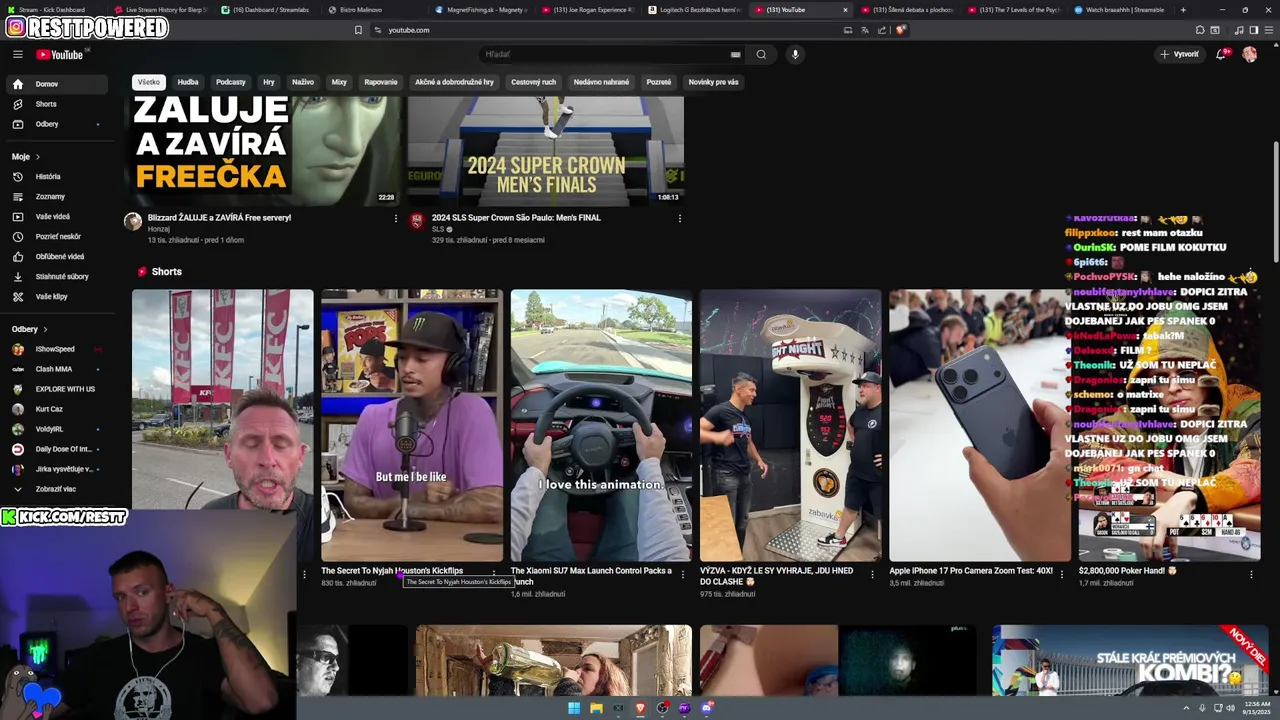Open a new browser tab
Image resolution: width=1280 pixels, height=720 pixels.
click(1183, 9)
